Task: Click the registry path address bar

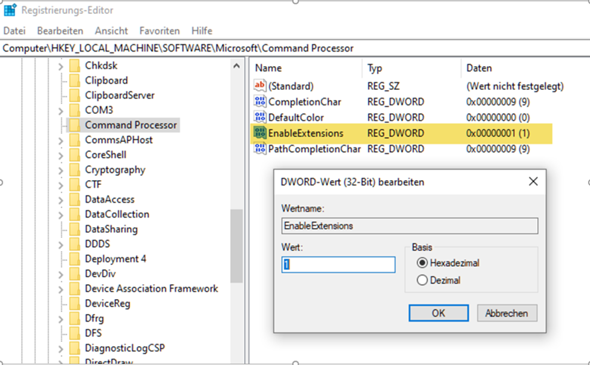Action: (295, 48)
